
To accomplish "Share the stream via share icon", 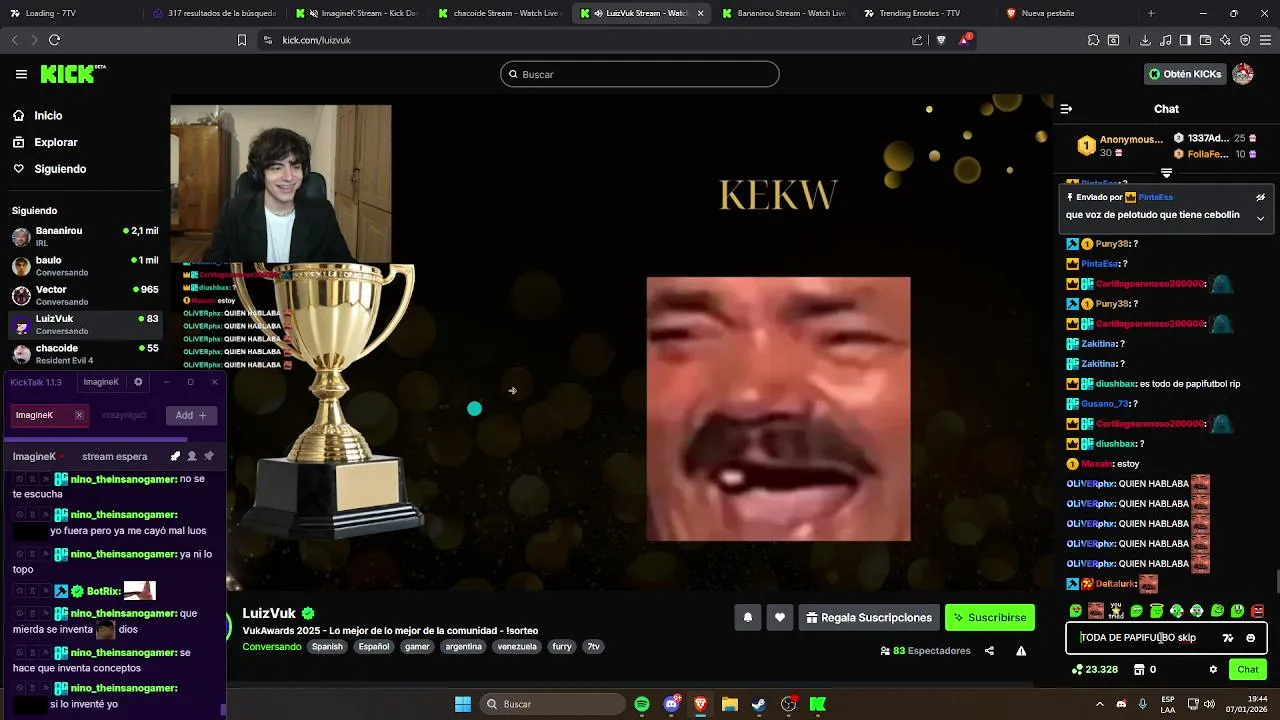I will click(x=989, y=651).
